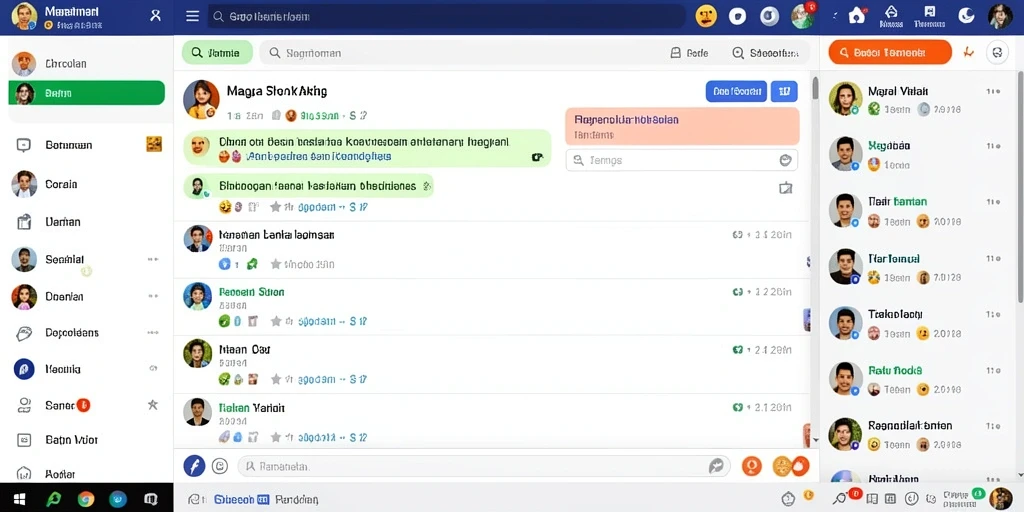Click the star under the Nean Oau message

pyautogui.click(x=276, y=379)
